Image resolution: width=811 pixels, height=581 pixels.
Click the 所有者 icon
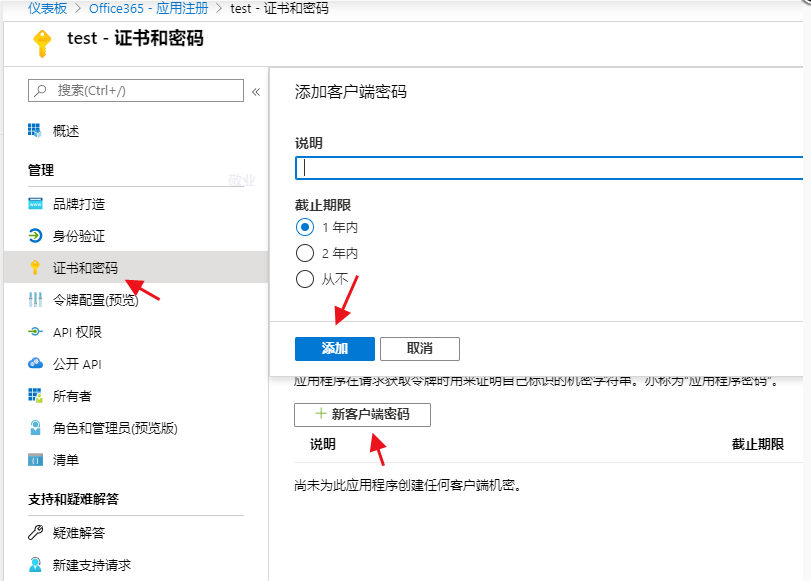point(35,396)
